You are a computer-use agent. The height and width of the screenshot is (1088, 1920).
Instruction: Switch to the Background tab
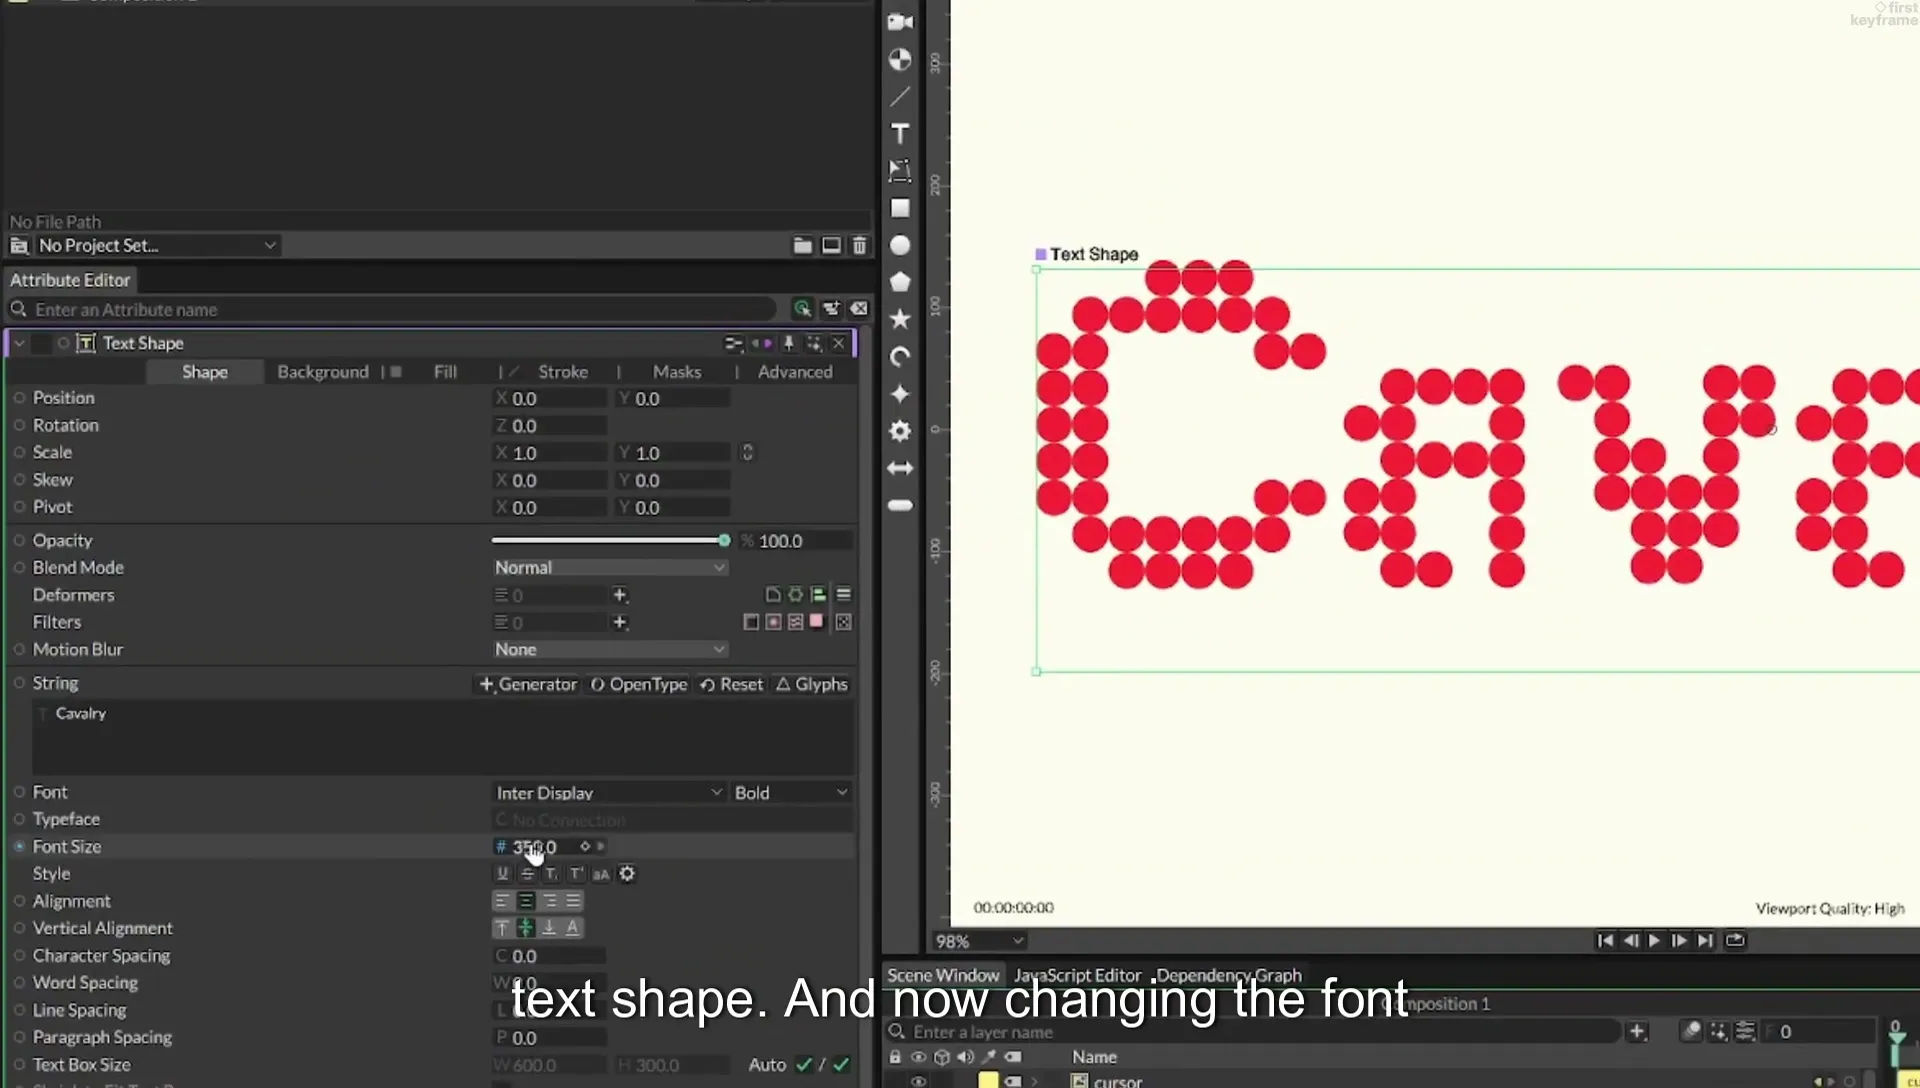point(323,372)
